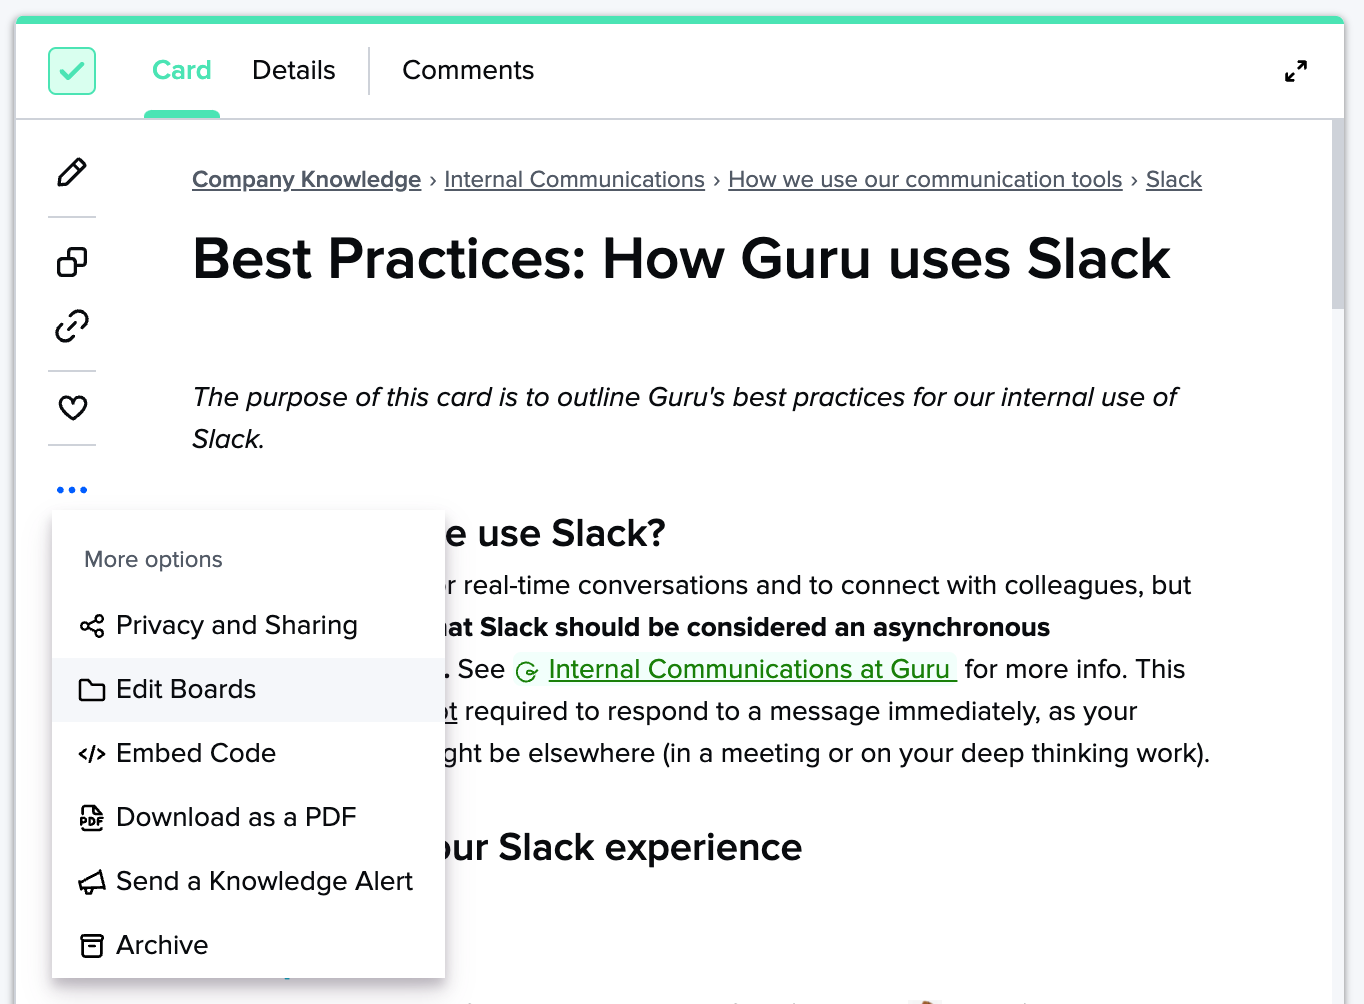
Task: Open Internal Communications breadcrumb link
Action: coord(574,179)
